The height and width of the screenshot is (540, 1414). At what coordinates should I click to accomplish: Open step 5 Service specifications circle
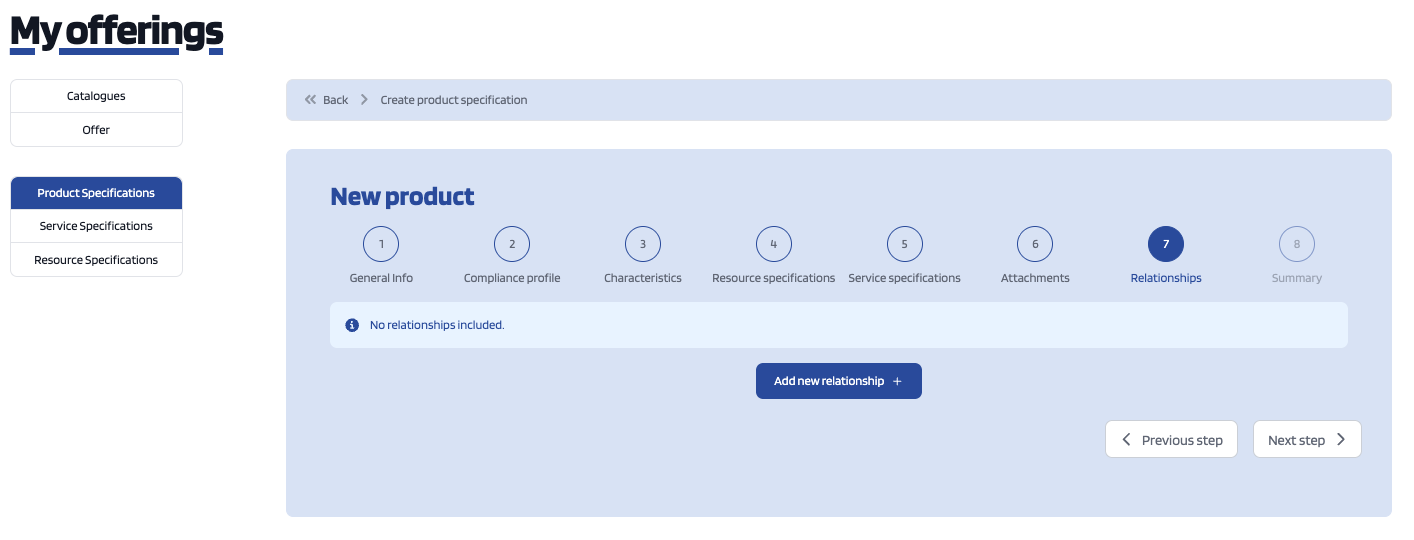pyautogui.click(x=904, y=244)
